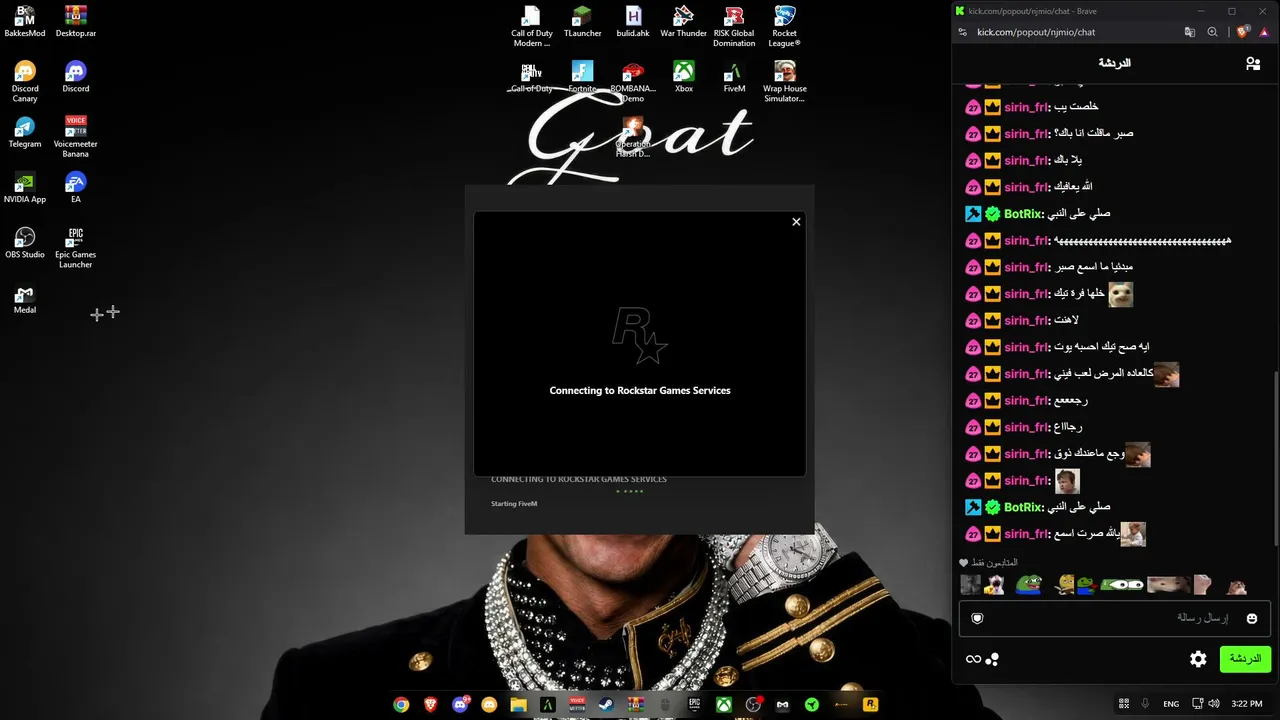Switch the ENG input language indicator
1280x720 pixels.
(x=1171, y=704)
